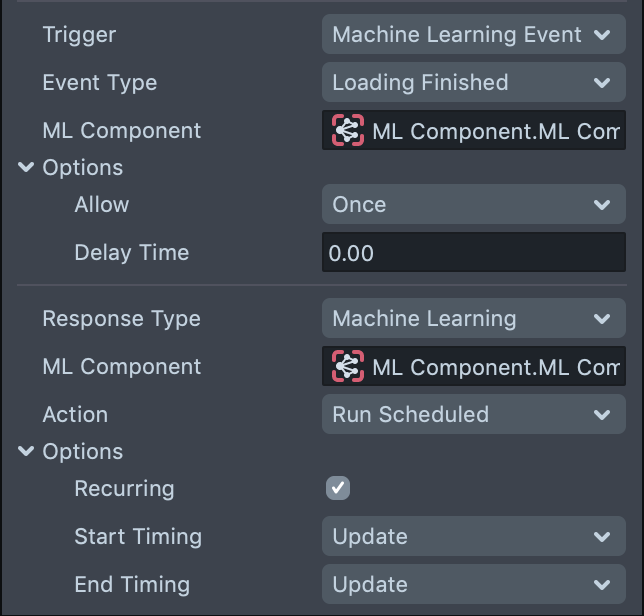
Task: Click the Delay Time input field
Action: click(473, 253)
